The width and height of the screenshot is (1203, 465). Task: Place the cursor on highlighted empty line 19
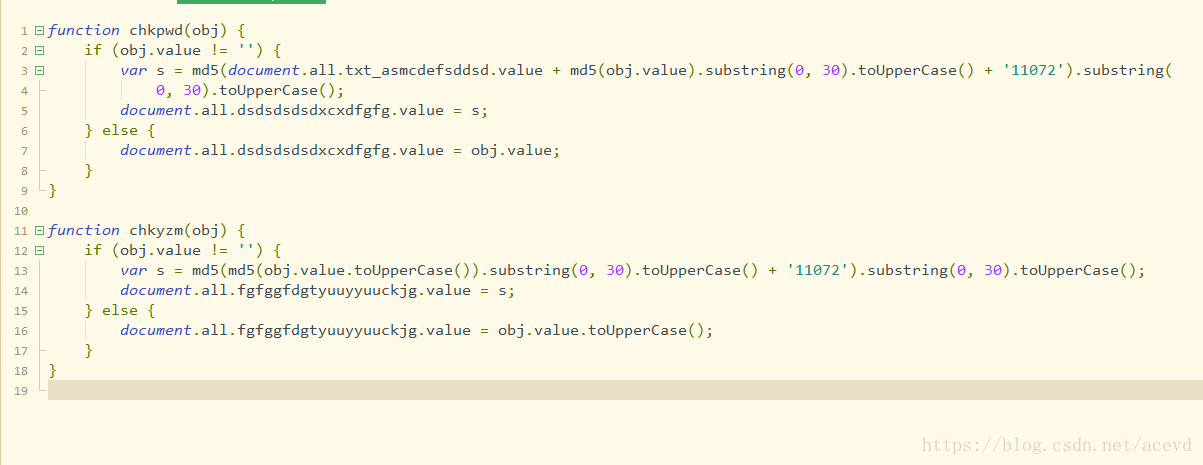[x=625, y=391]
